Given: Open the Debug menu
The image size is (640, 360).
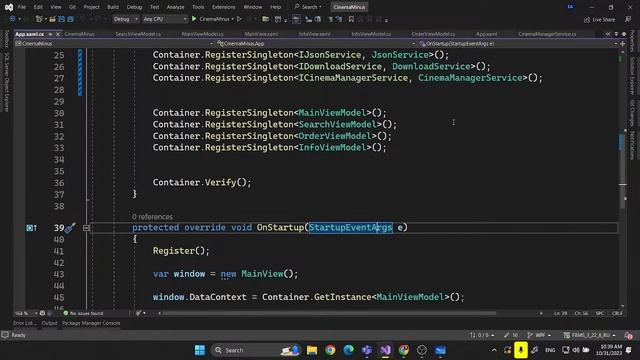Looking at the screenshot, I should [134, 7].
